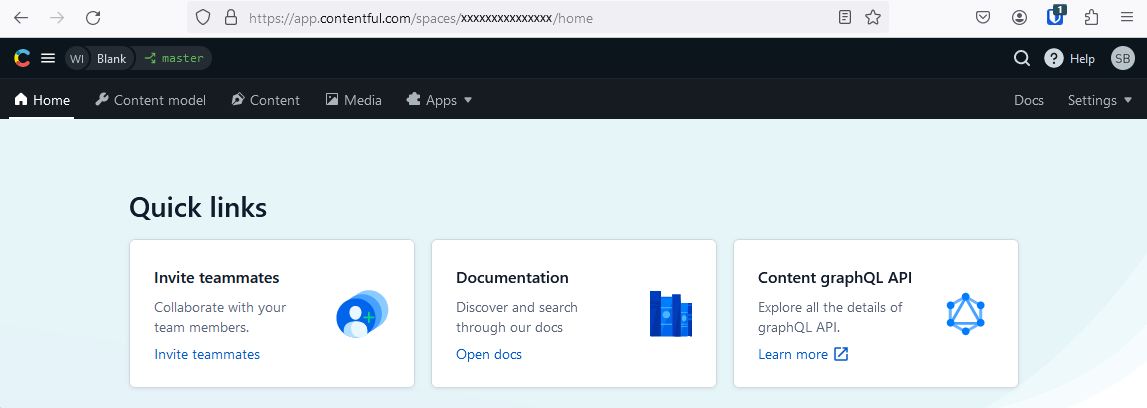Click the Help question mark icon

click(x=1053, y=58)
